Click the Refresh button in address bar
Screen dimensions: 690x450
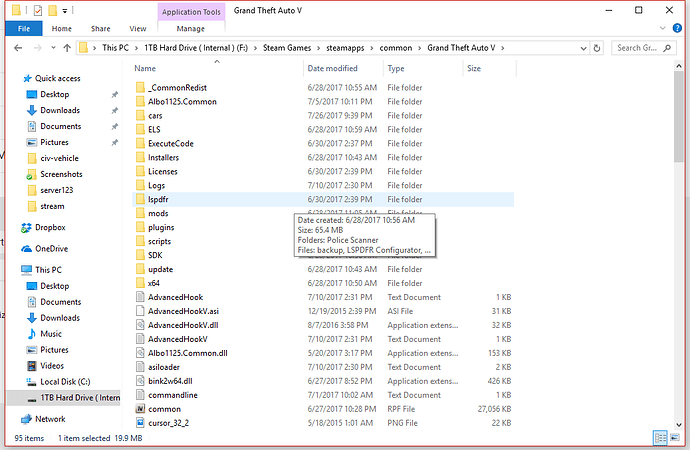(597, 48)
